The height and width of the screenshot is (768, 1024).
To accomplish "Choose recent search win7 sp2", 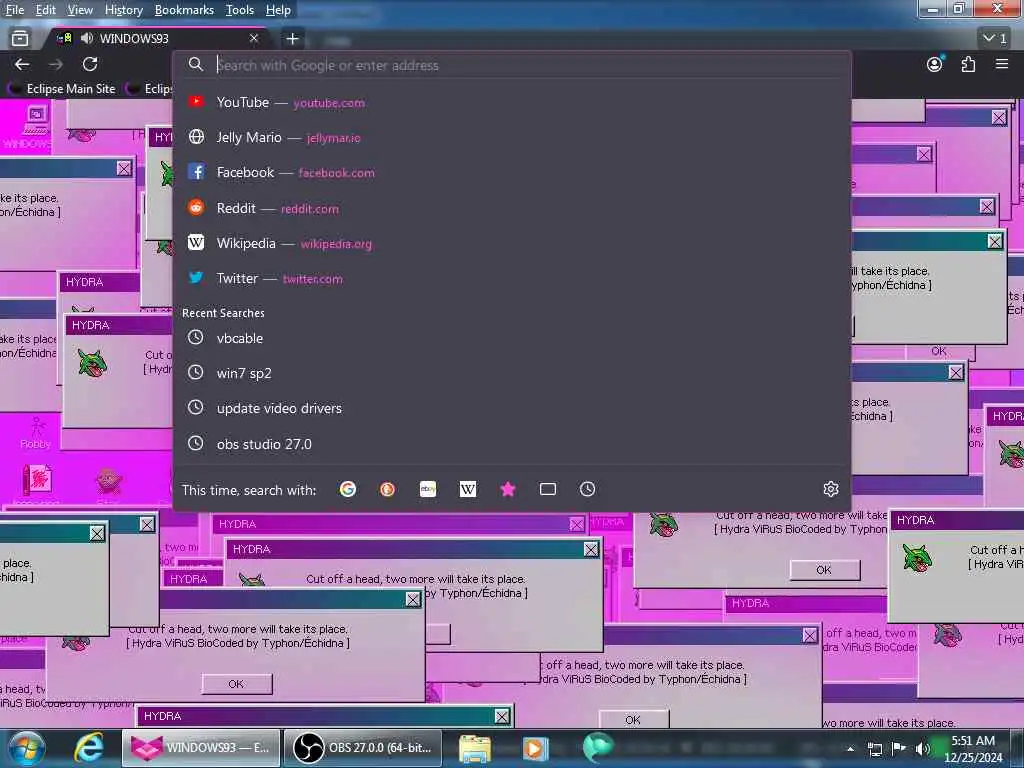I will [x=513, y=373].
